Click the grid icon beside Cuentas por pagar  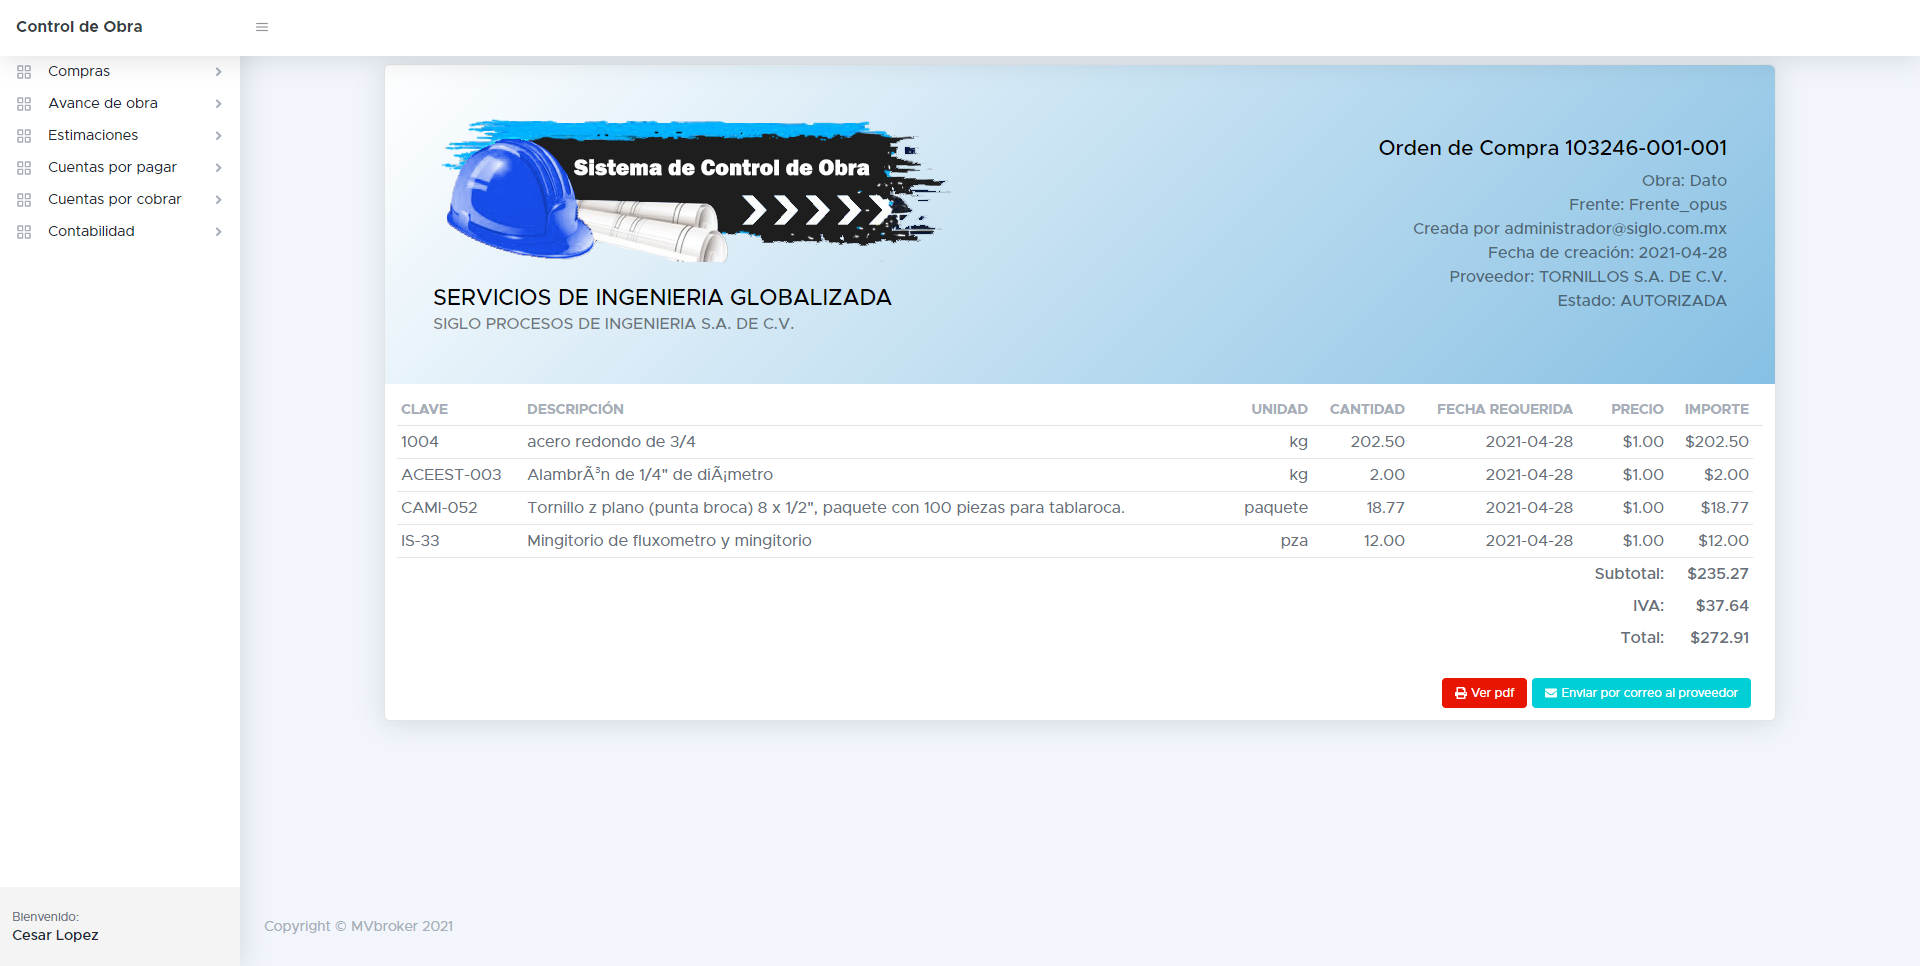[x=24, y=168]
